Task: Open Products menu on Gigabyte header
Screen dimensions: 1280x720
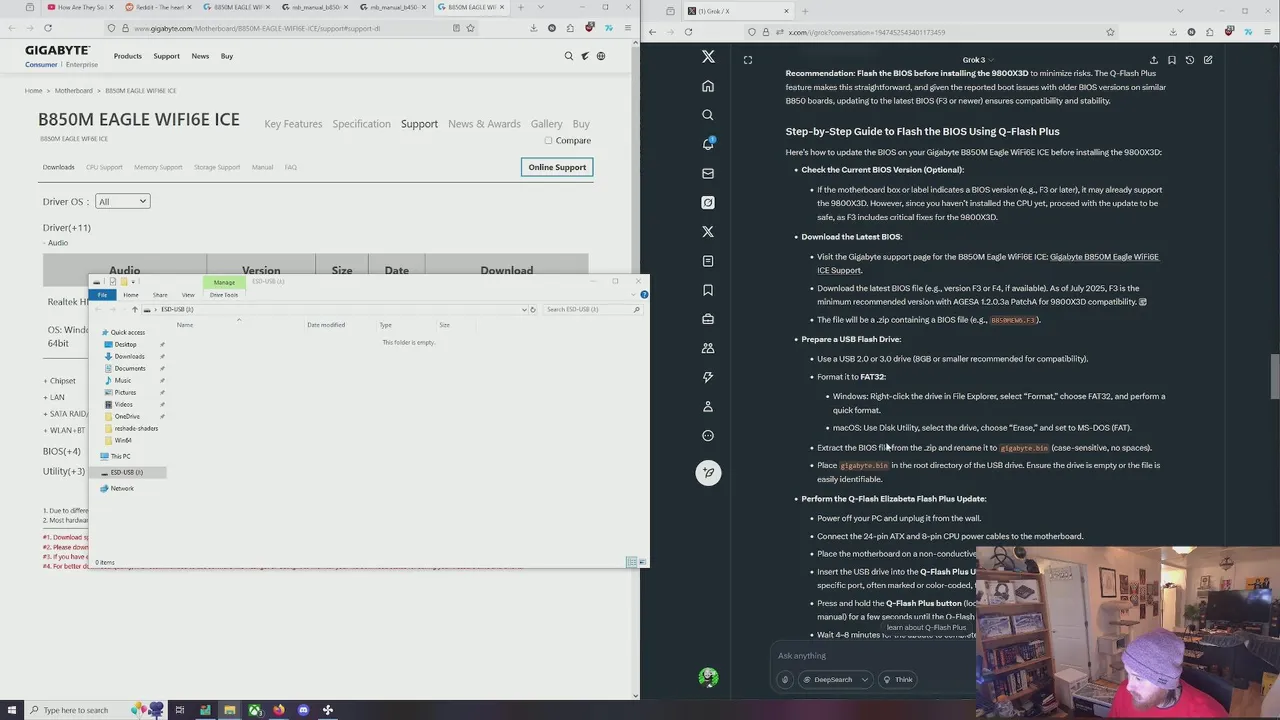Action: click(127, 56)
